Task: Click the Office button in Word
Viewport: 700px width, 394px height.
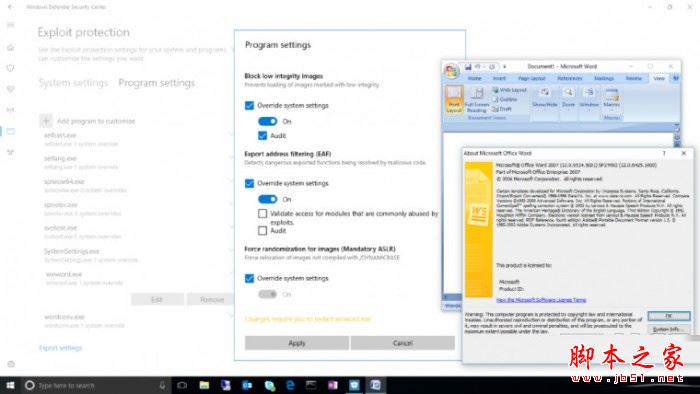Action: coord(452,70)
